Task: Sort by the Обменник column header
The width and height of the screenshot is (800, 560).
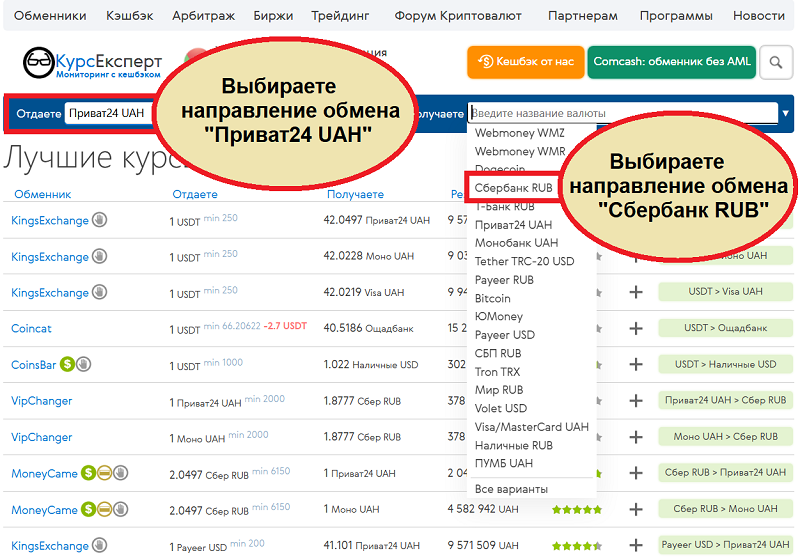Action: click(x=43, y=194)
